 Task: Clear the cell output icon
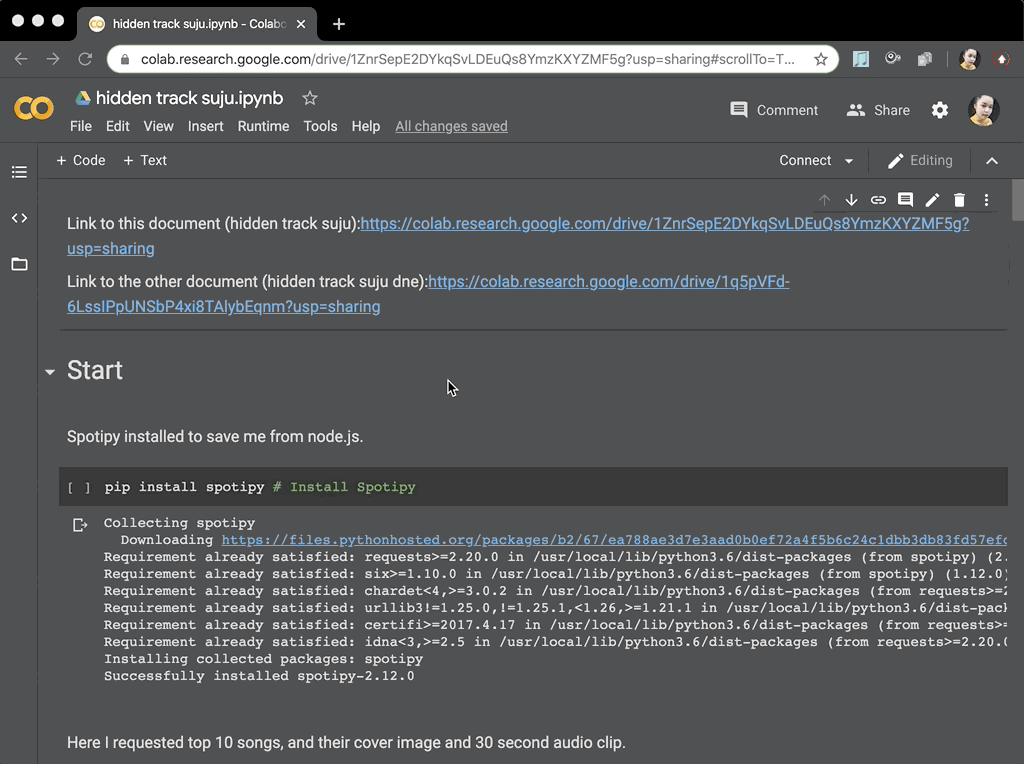(80, 525)
